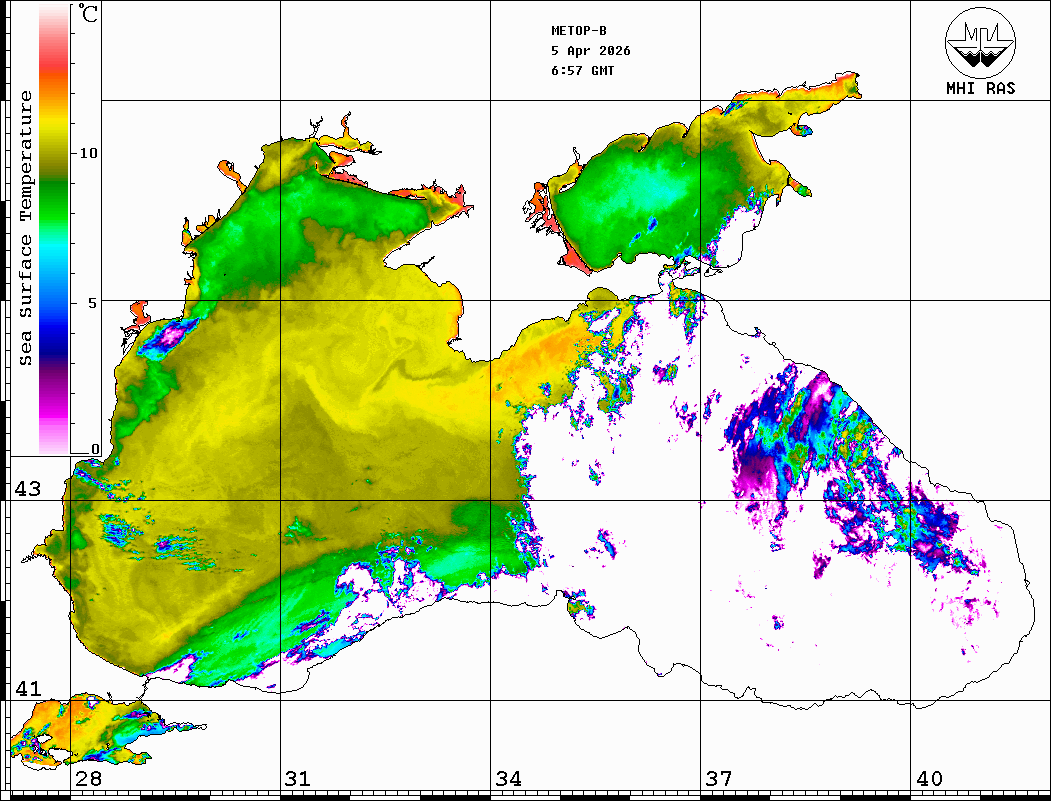This screenshot has width=1051, height=801.
Task: Click the 5 Apr 2026 date text
Action: [x=591, y=51]
